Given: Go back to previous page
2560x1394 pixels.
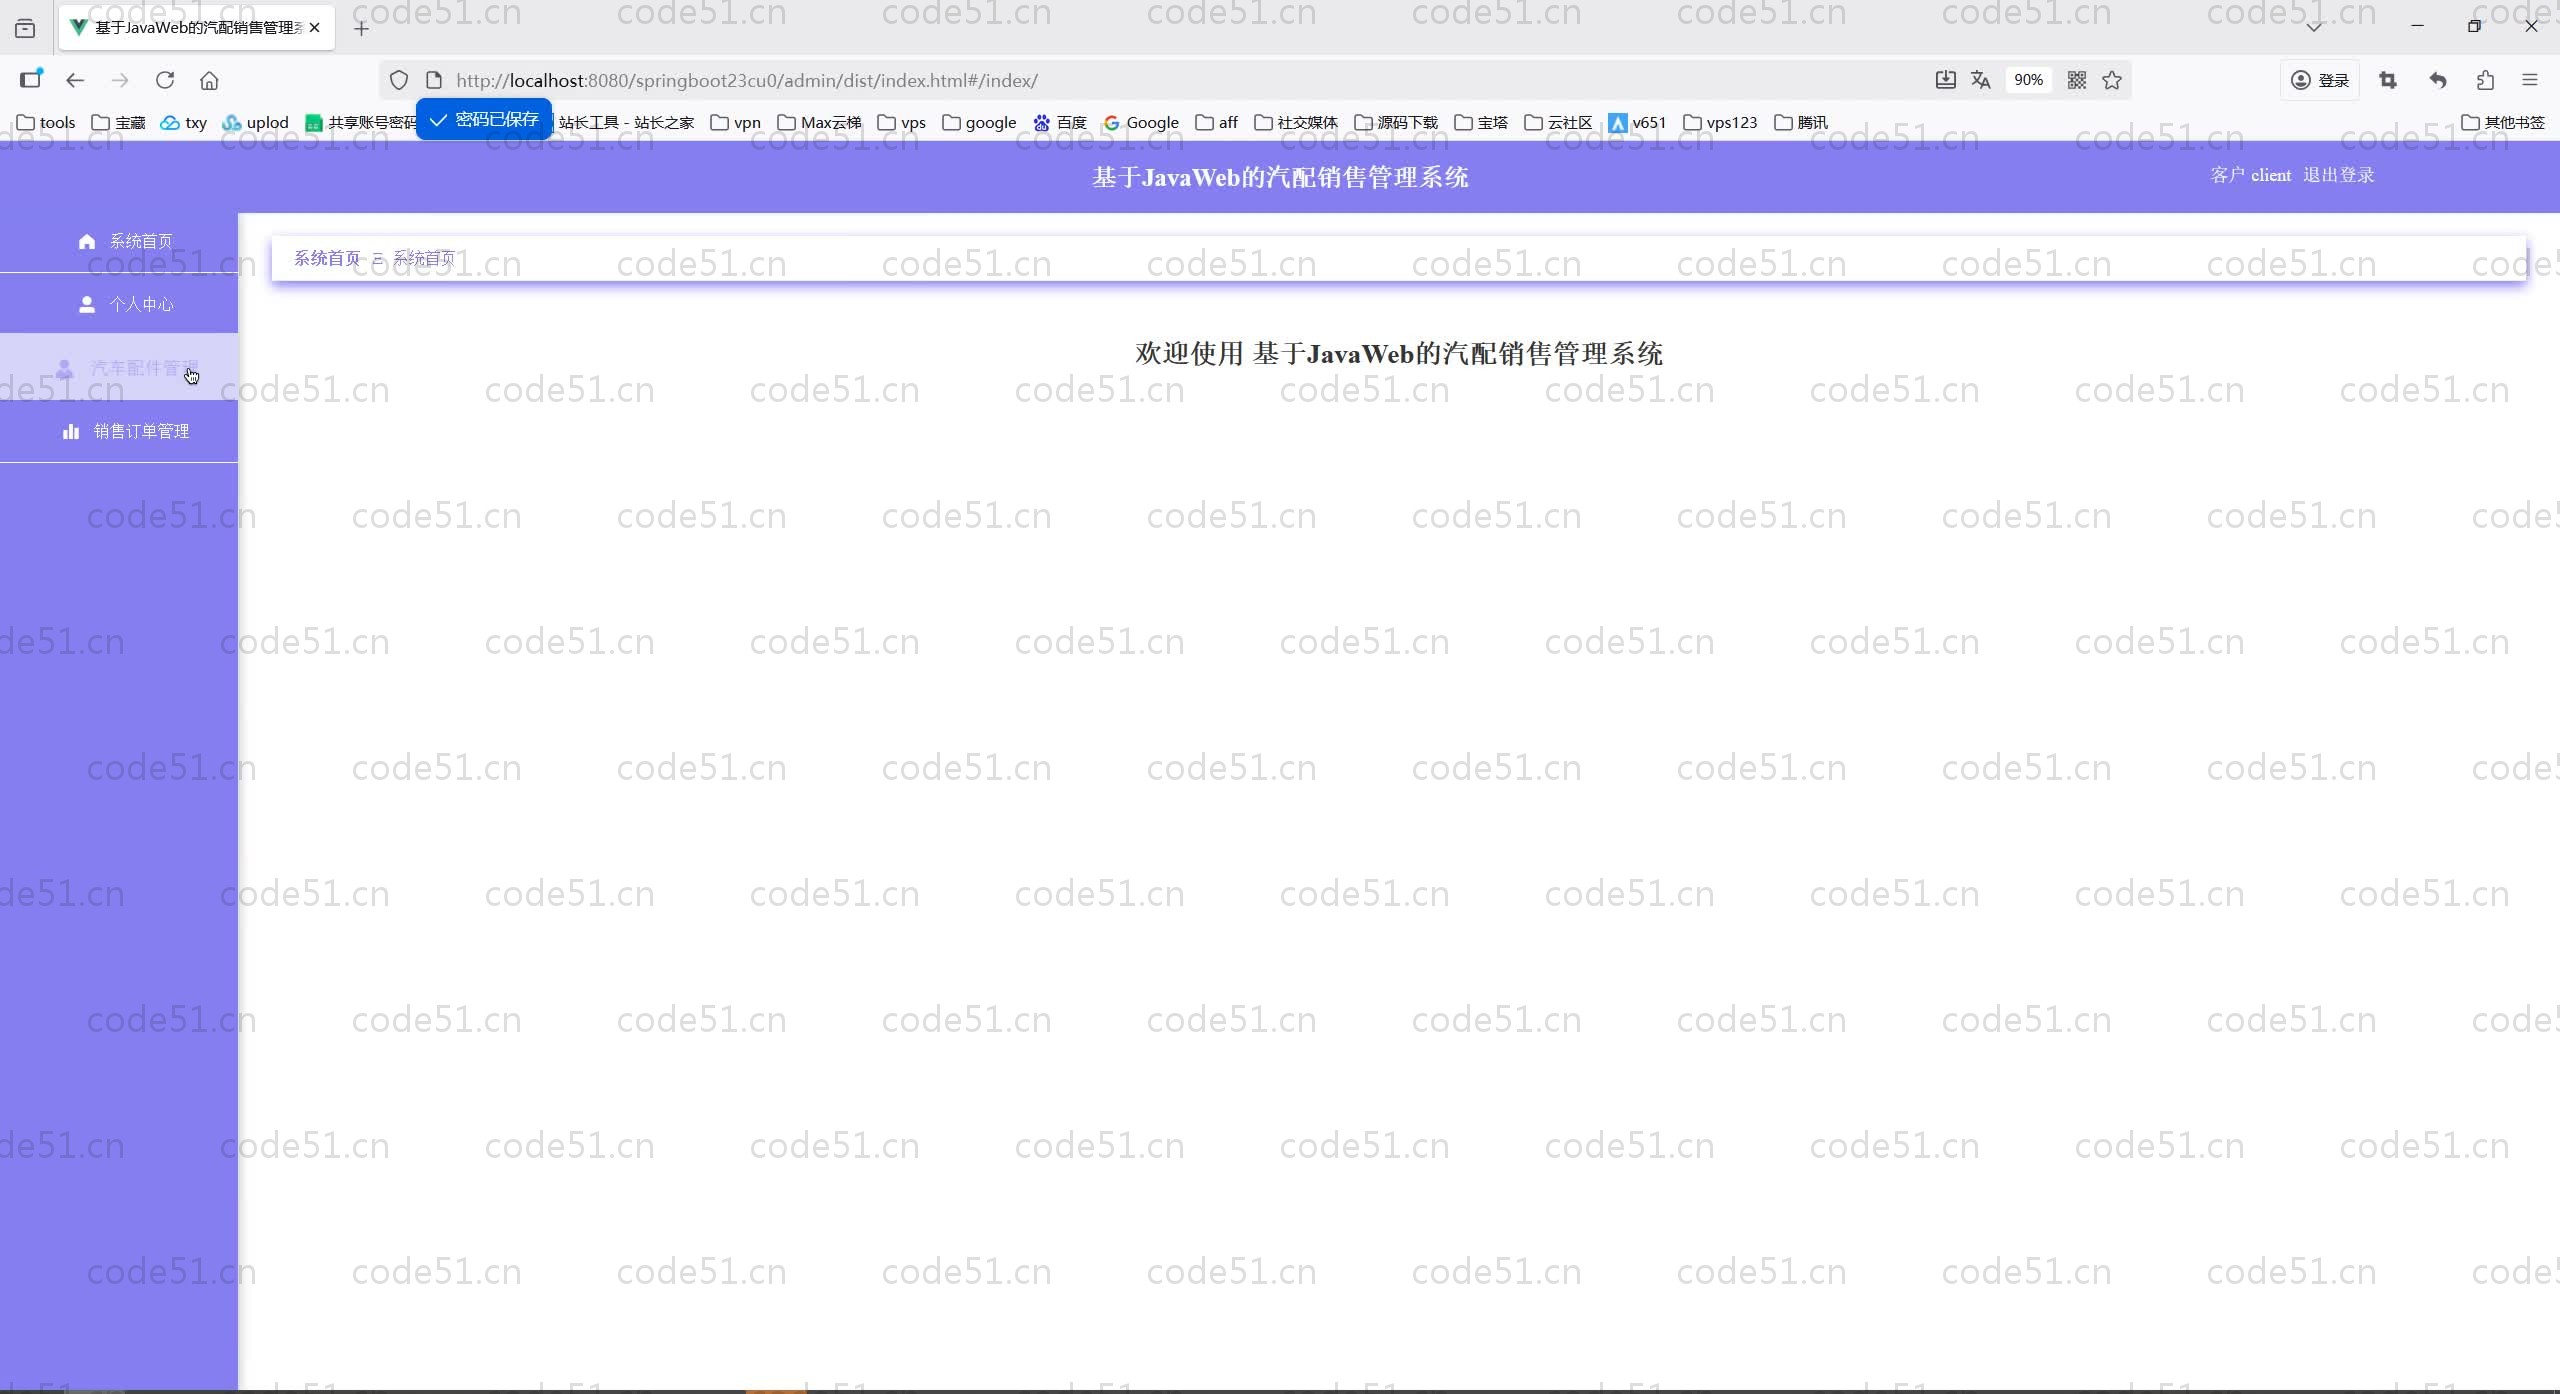Looking at the screenshot, I should [x=75, y=80].
